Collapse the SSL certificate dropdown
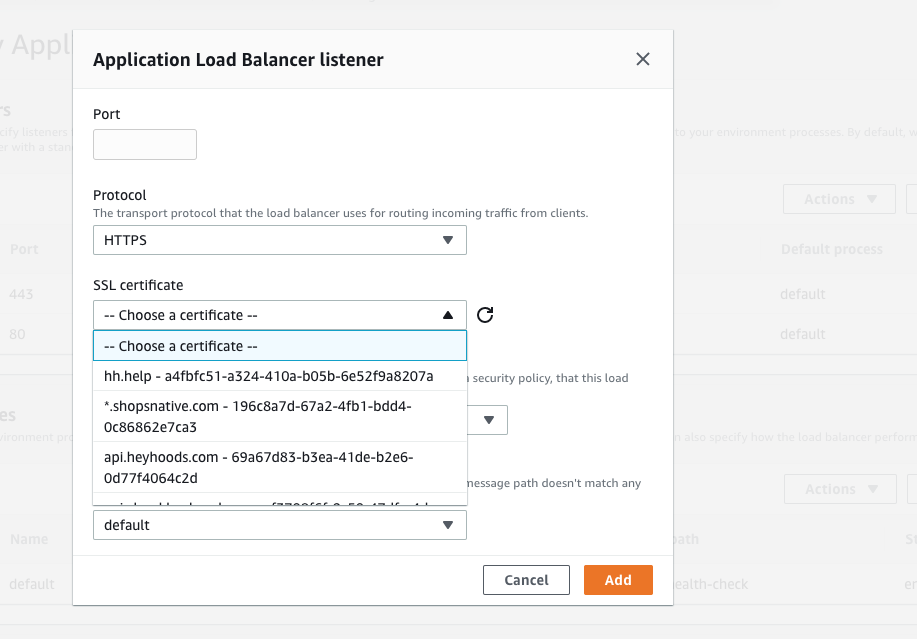 tap(279, 315)
